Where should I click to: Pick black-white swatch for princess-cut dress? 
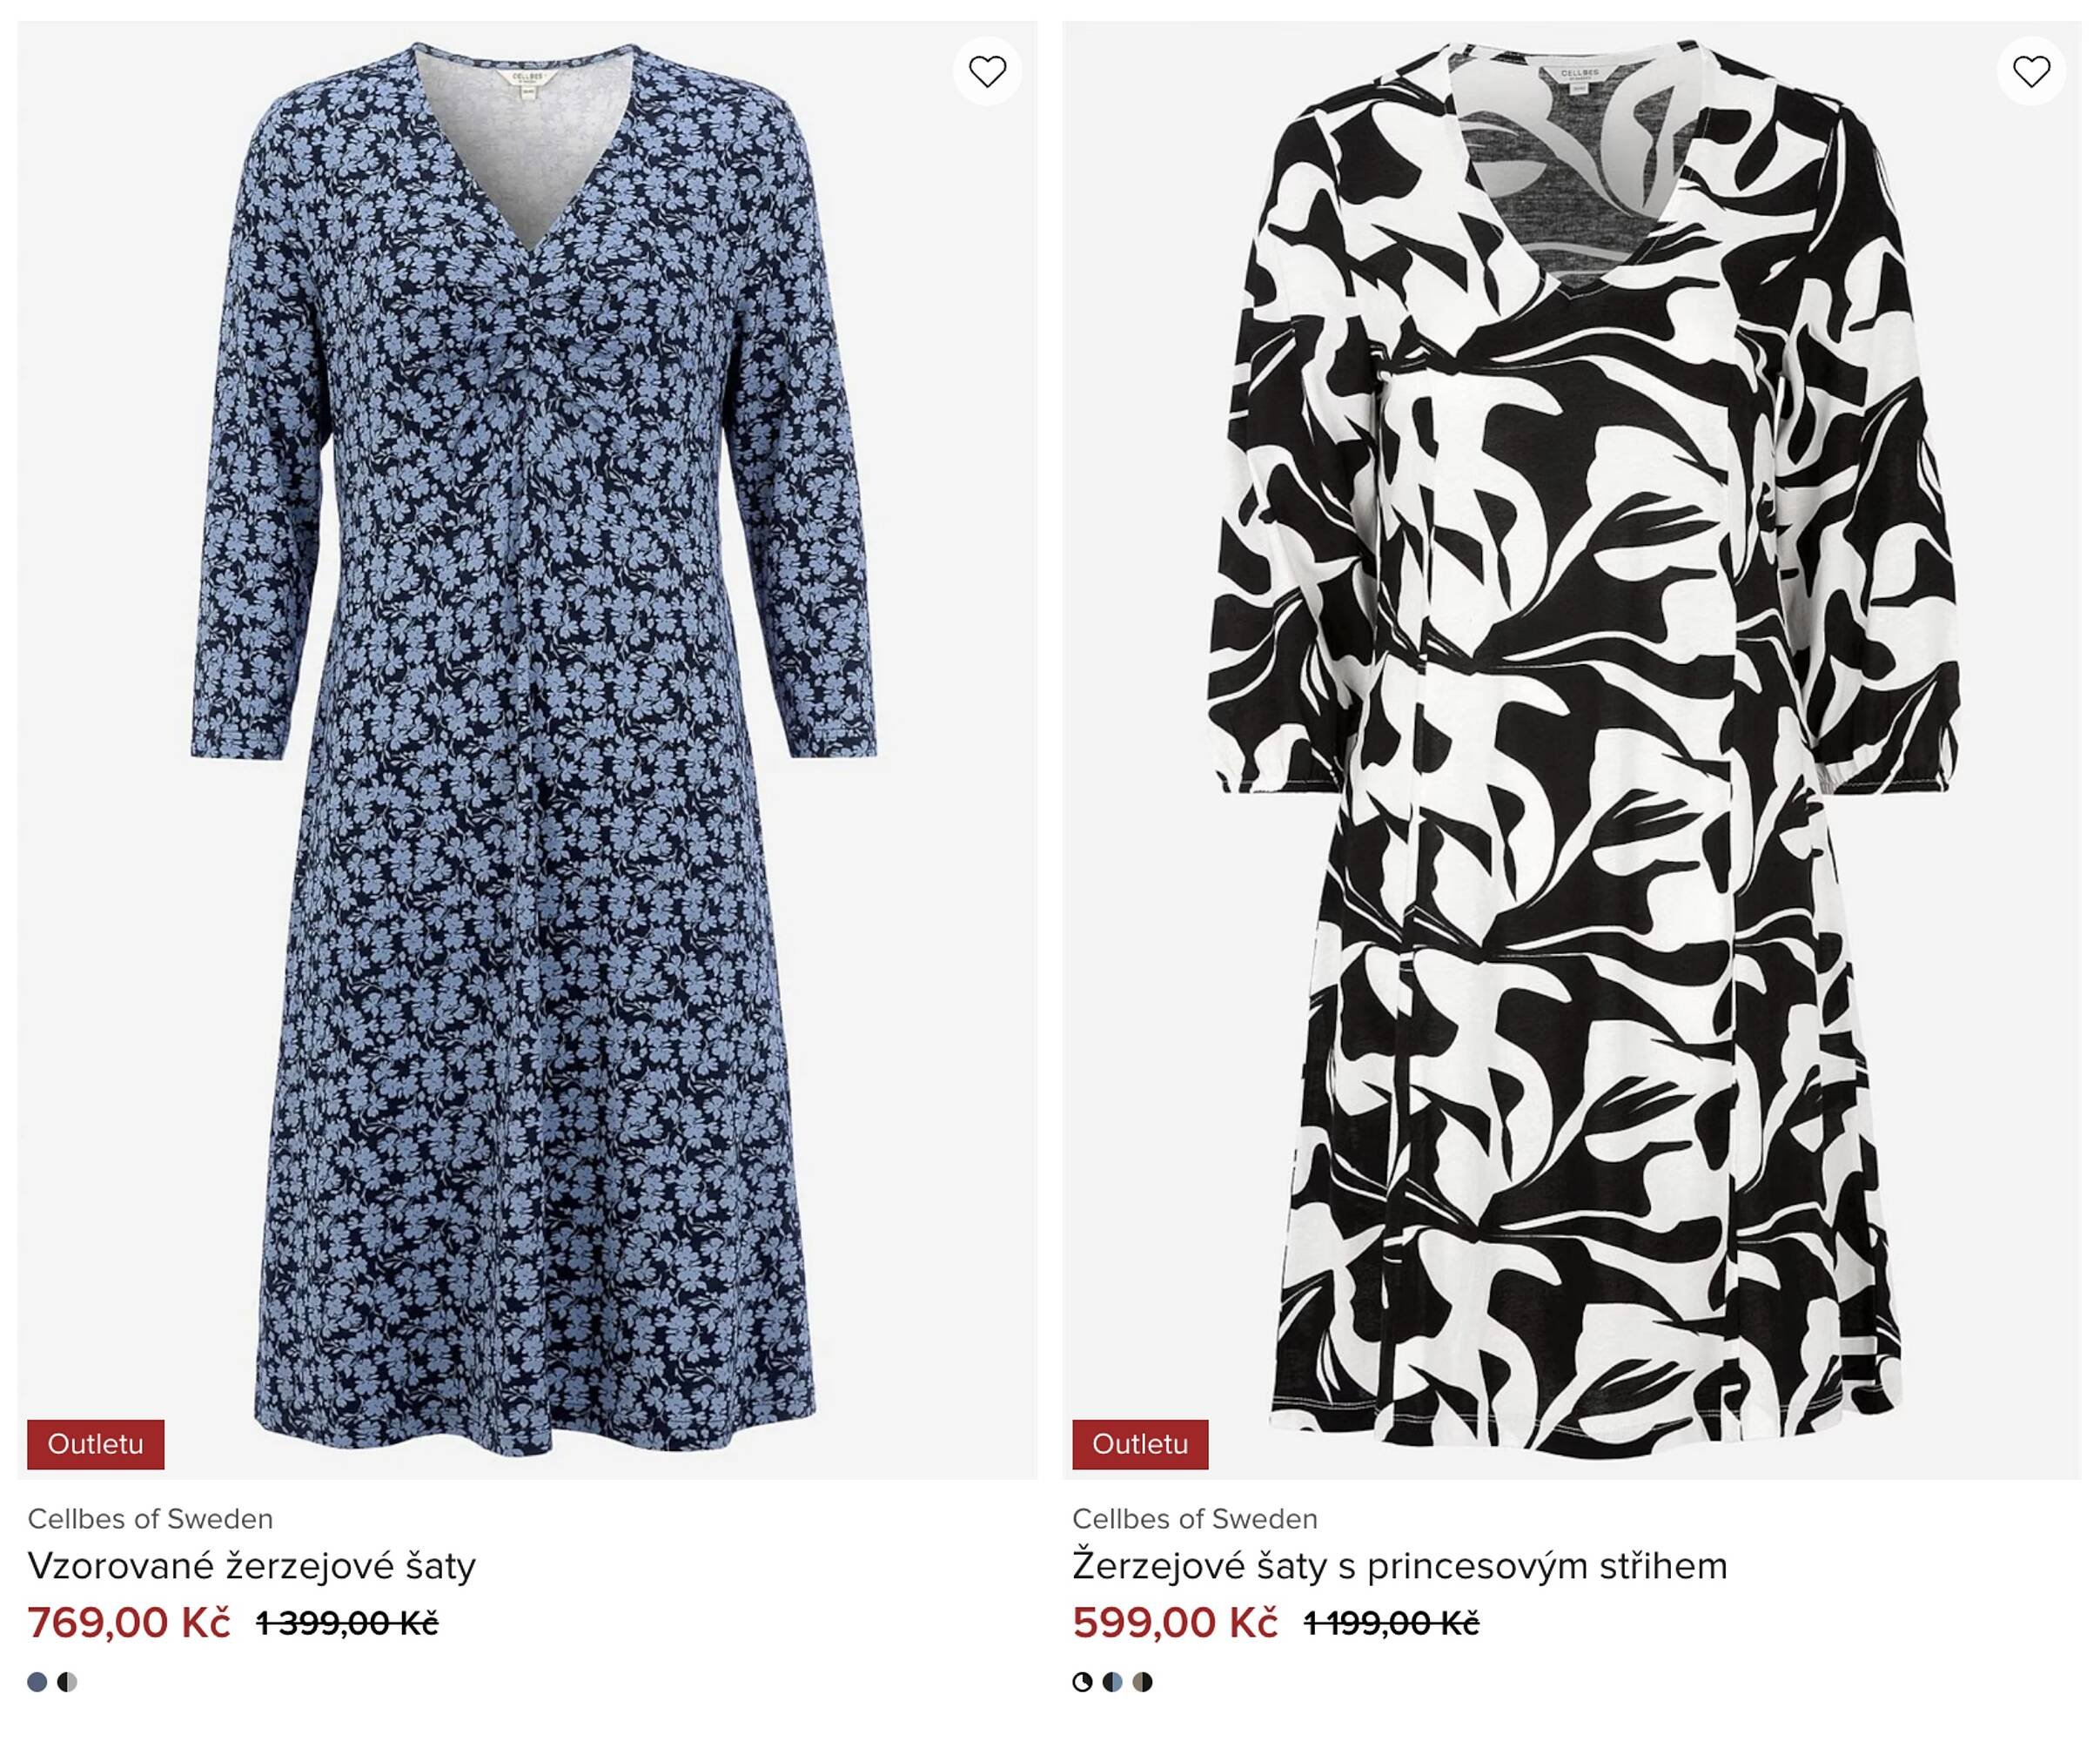1082,1681
